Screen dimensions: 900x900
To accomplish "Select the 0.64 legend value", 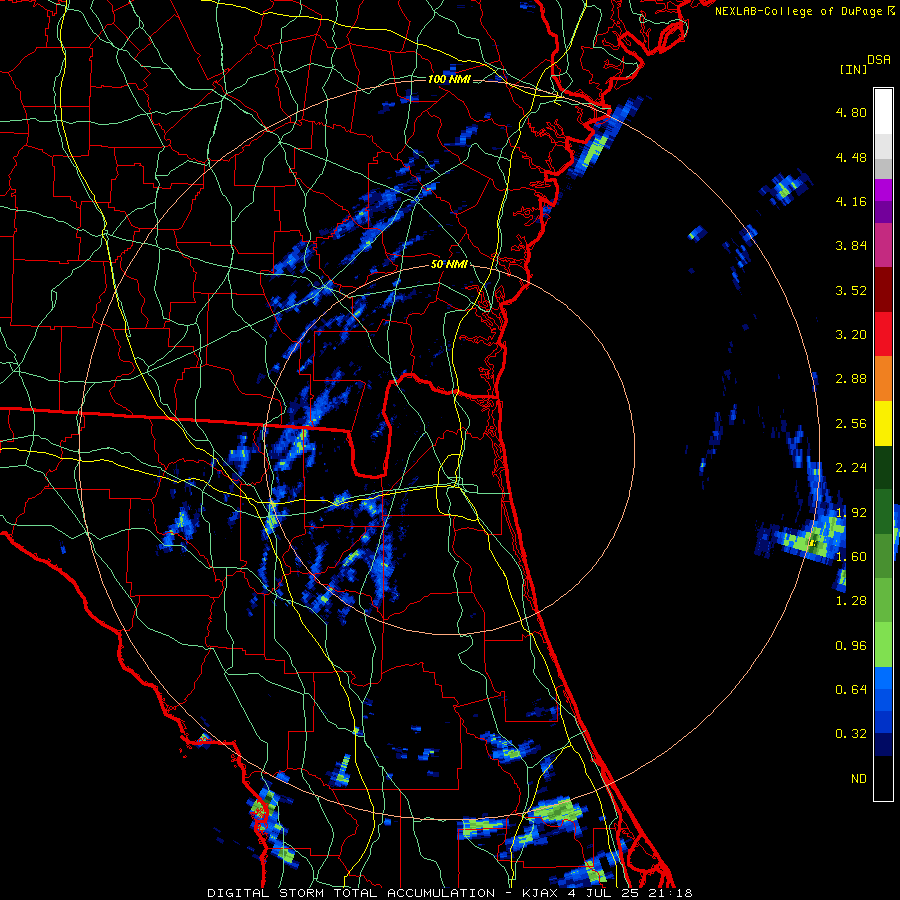I will click(851, 690).
